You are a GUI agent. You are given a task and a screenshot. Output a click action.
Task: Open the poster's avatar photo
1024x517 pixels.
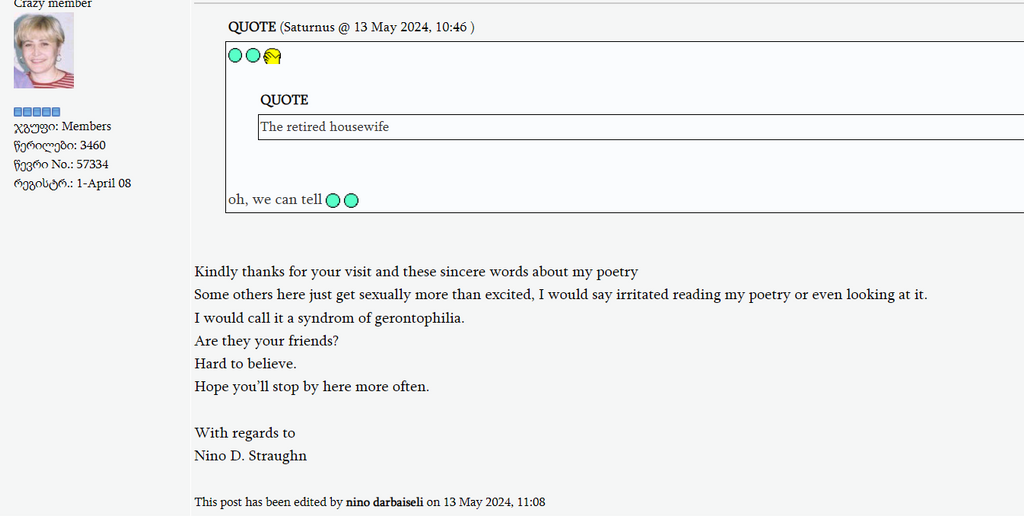[x=44, y=50]
